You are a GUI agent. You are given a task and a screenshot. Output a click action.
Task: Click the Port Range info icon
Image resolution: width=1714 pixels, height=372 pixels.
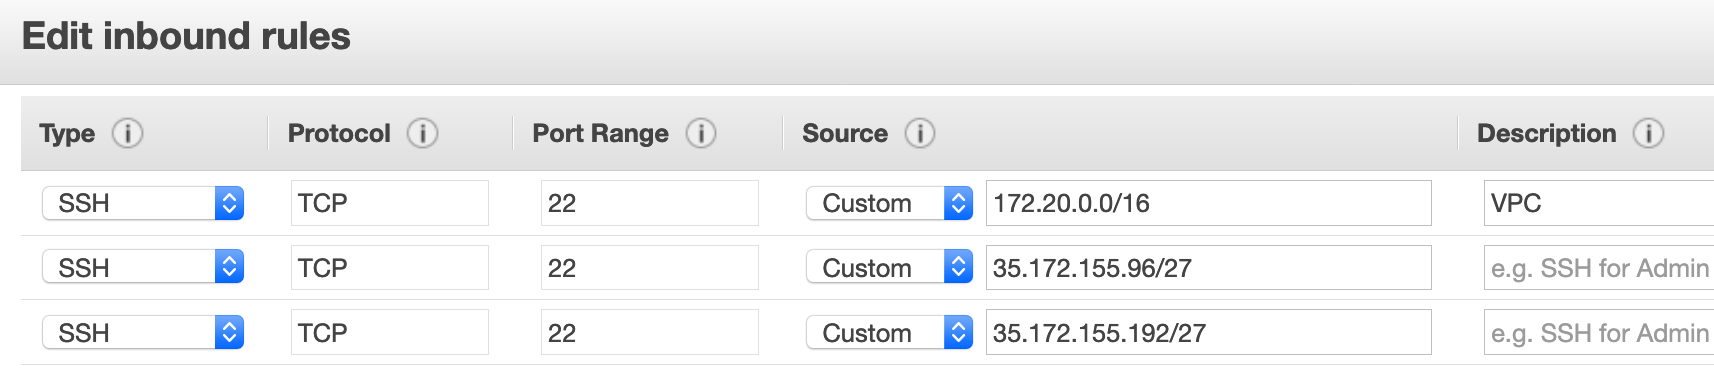point(701,133)
